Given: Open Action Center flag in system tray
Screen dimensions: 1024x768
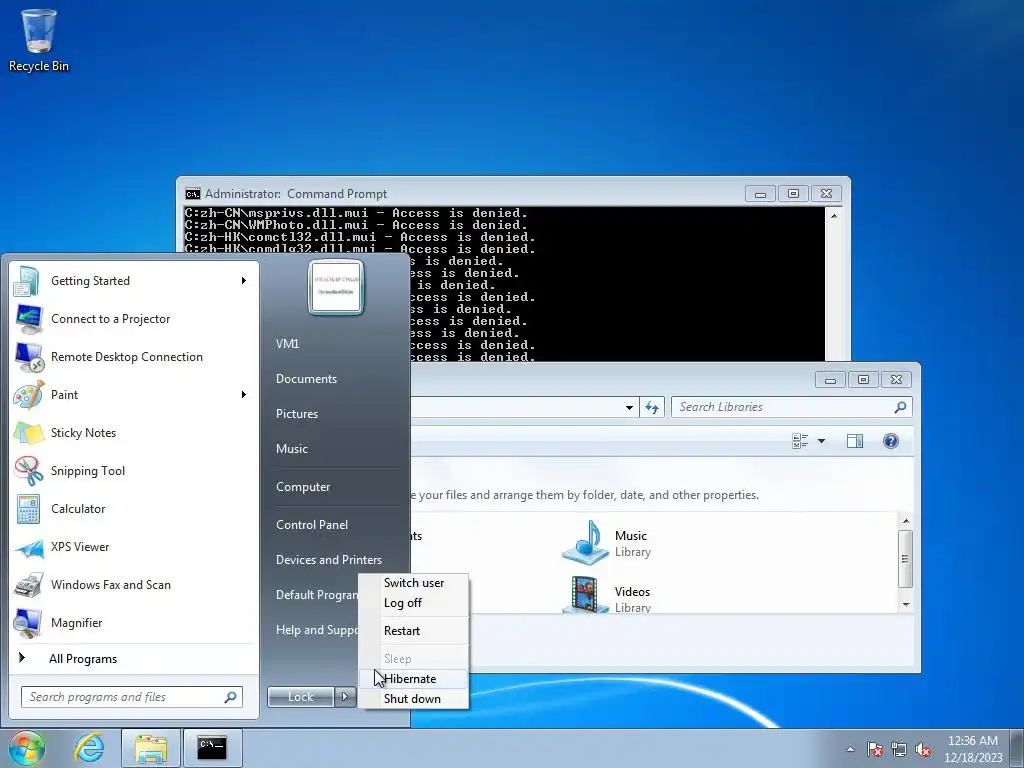Looking at the screenshot, I should click(875, 749).
